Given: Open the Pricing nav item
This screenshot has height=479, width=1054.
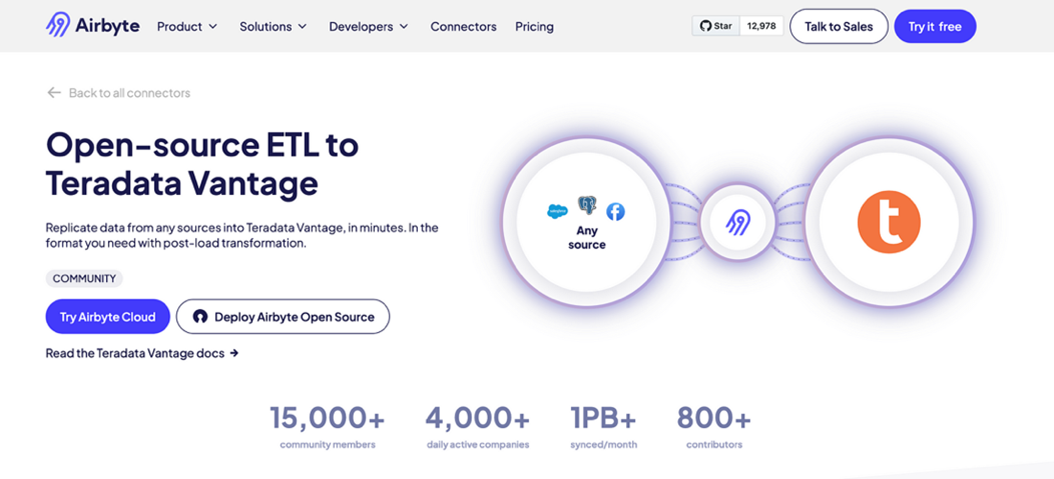Looking at the screenshot, I should 534,27.
